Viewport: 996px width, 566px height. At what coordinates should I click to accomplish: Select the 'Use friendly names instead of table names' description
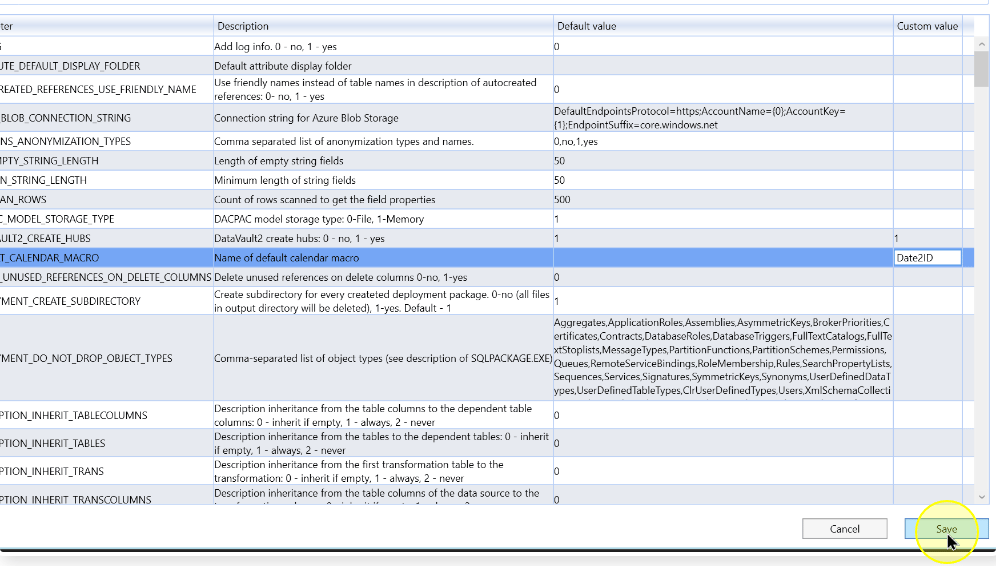point(383,90)
